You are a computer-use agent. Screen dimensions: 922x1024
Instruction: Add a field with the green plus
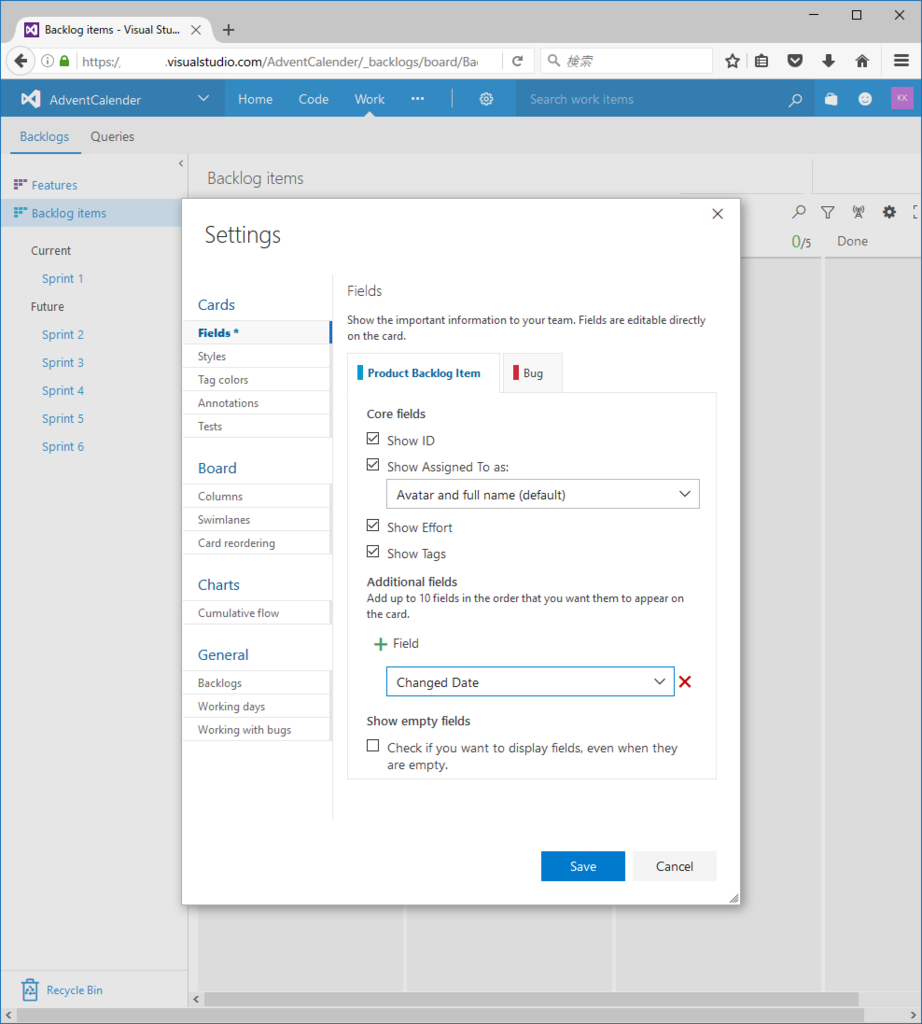(x=380, y=644)
